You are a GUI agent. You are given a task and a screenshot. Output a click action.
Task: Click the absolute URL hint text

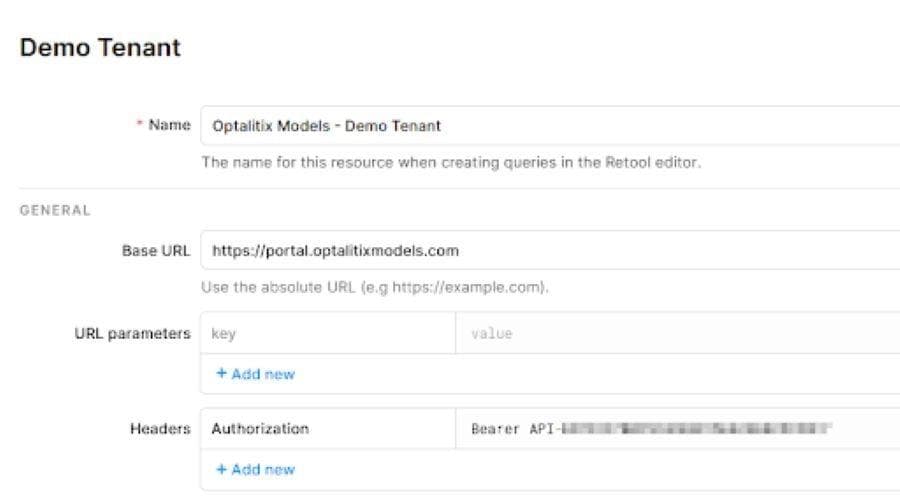tap(376, 288)
